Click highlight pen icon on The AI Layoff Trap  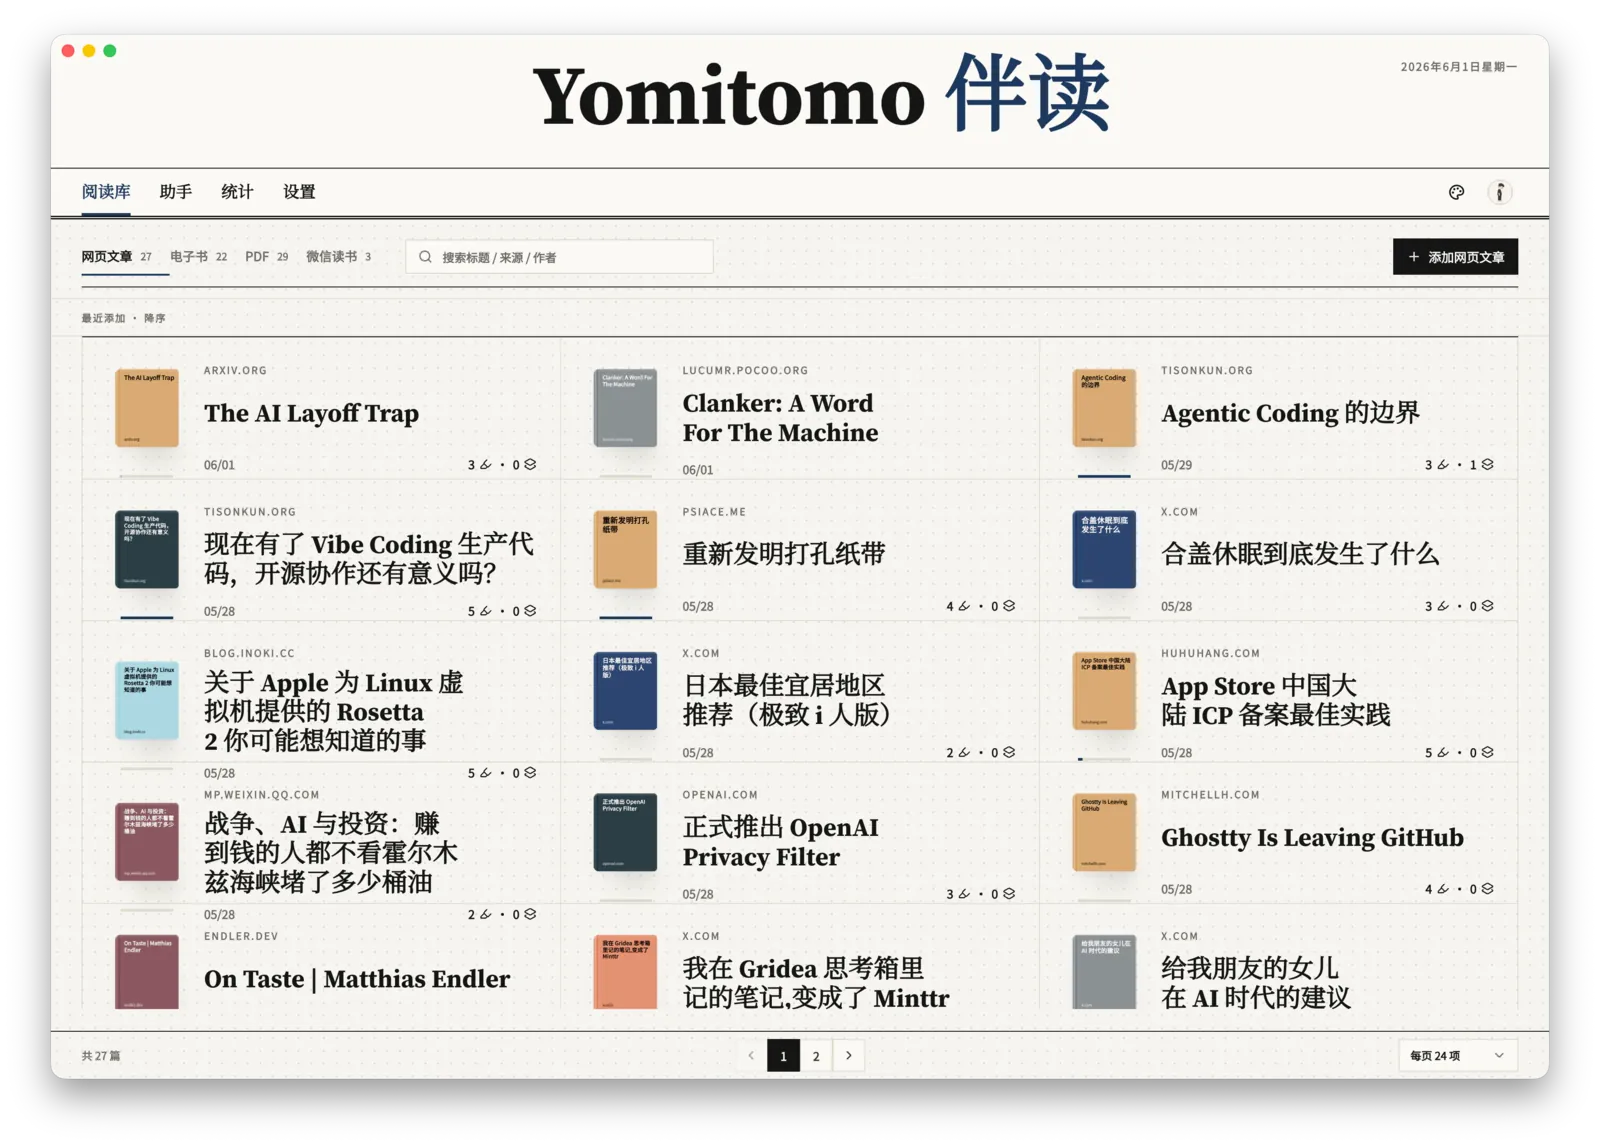click(486, 464)
